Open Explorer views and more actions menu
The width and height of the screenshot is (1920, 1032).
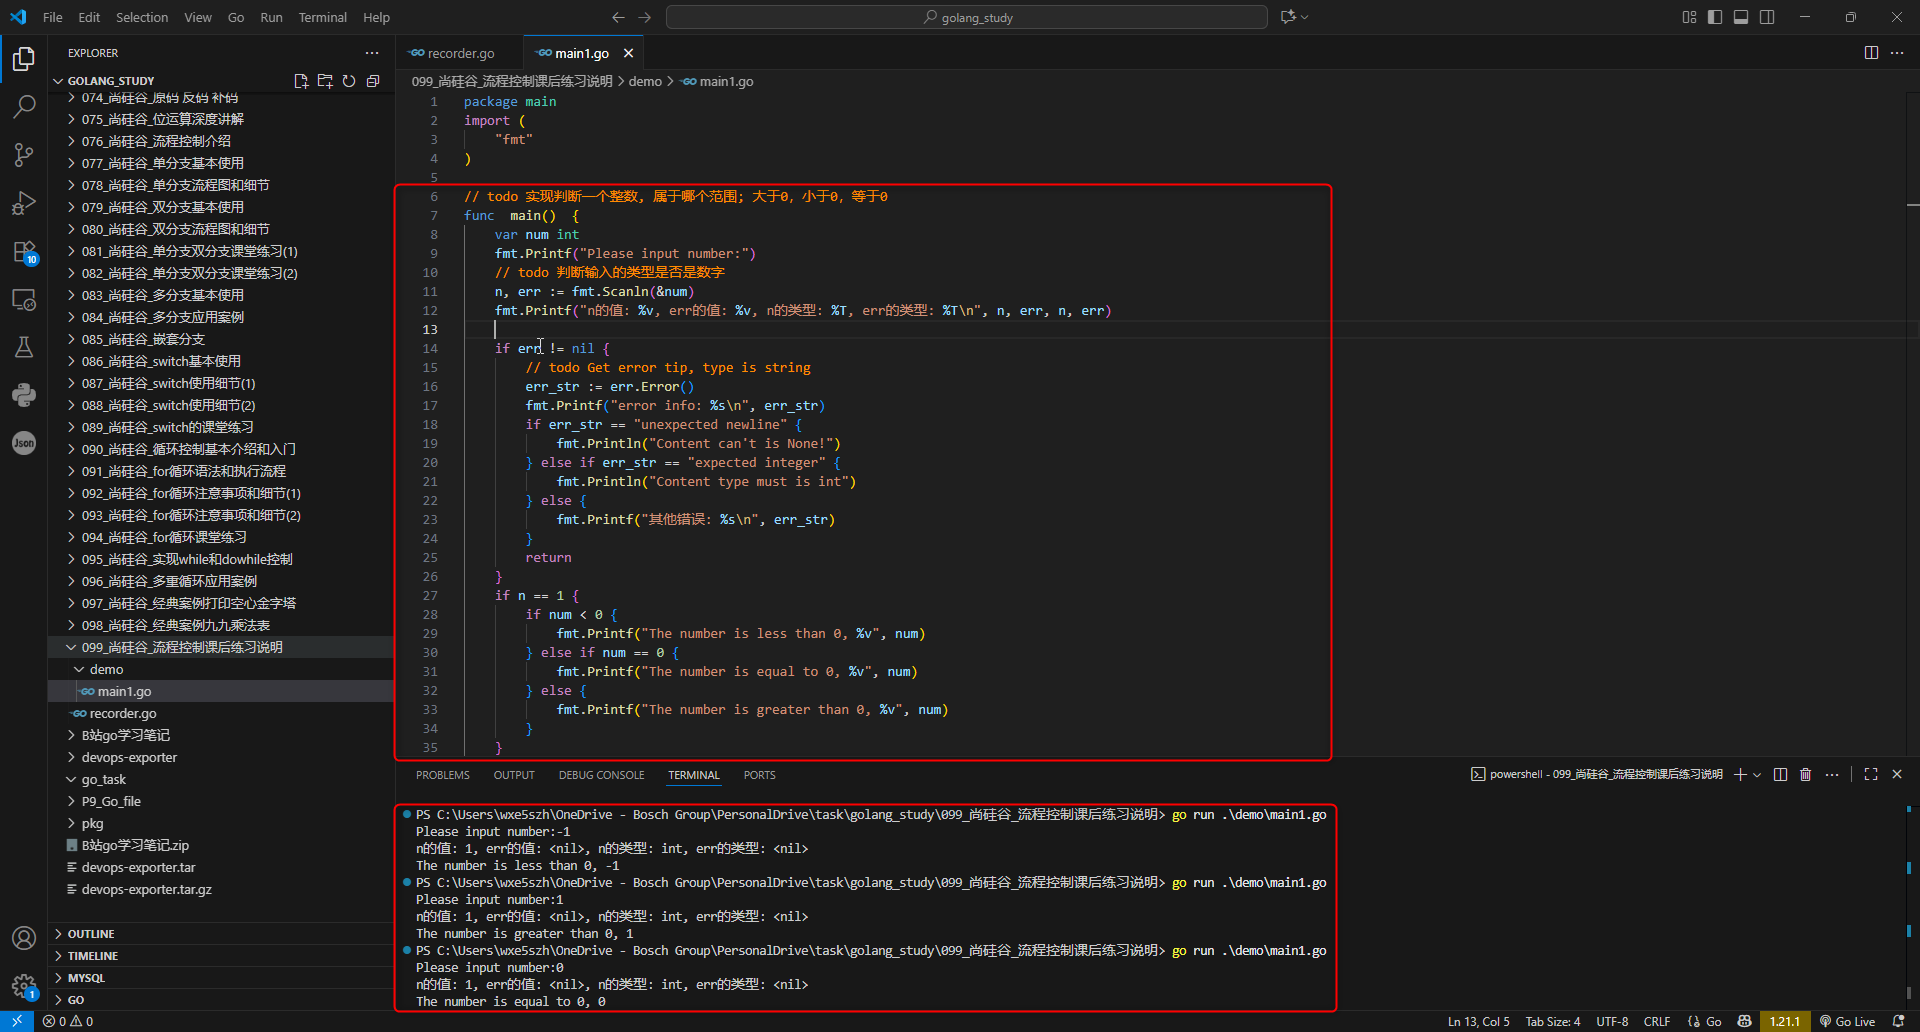(372, 53)
